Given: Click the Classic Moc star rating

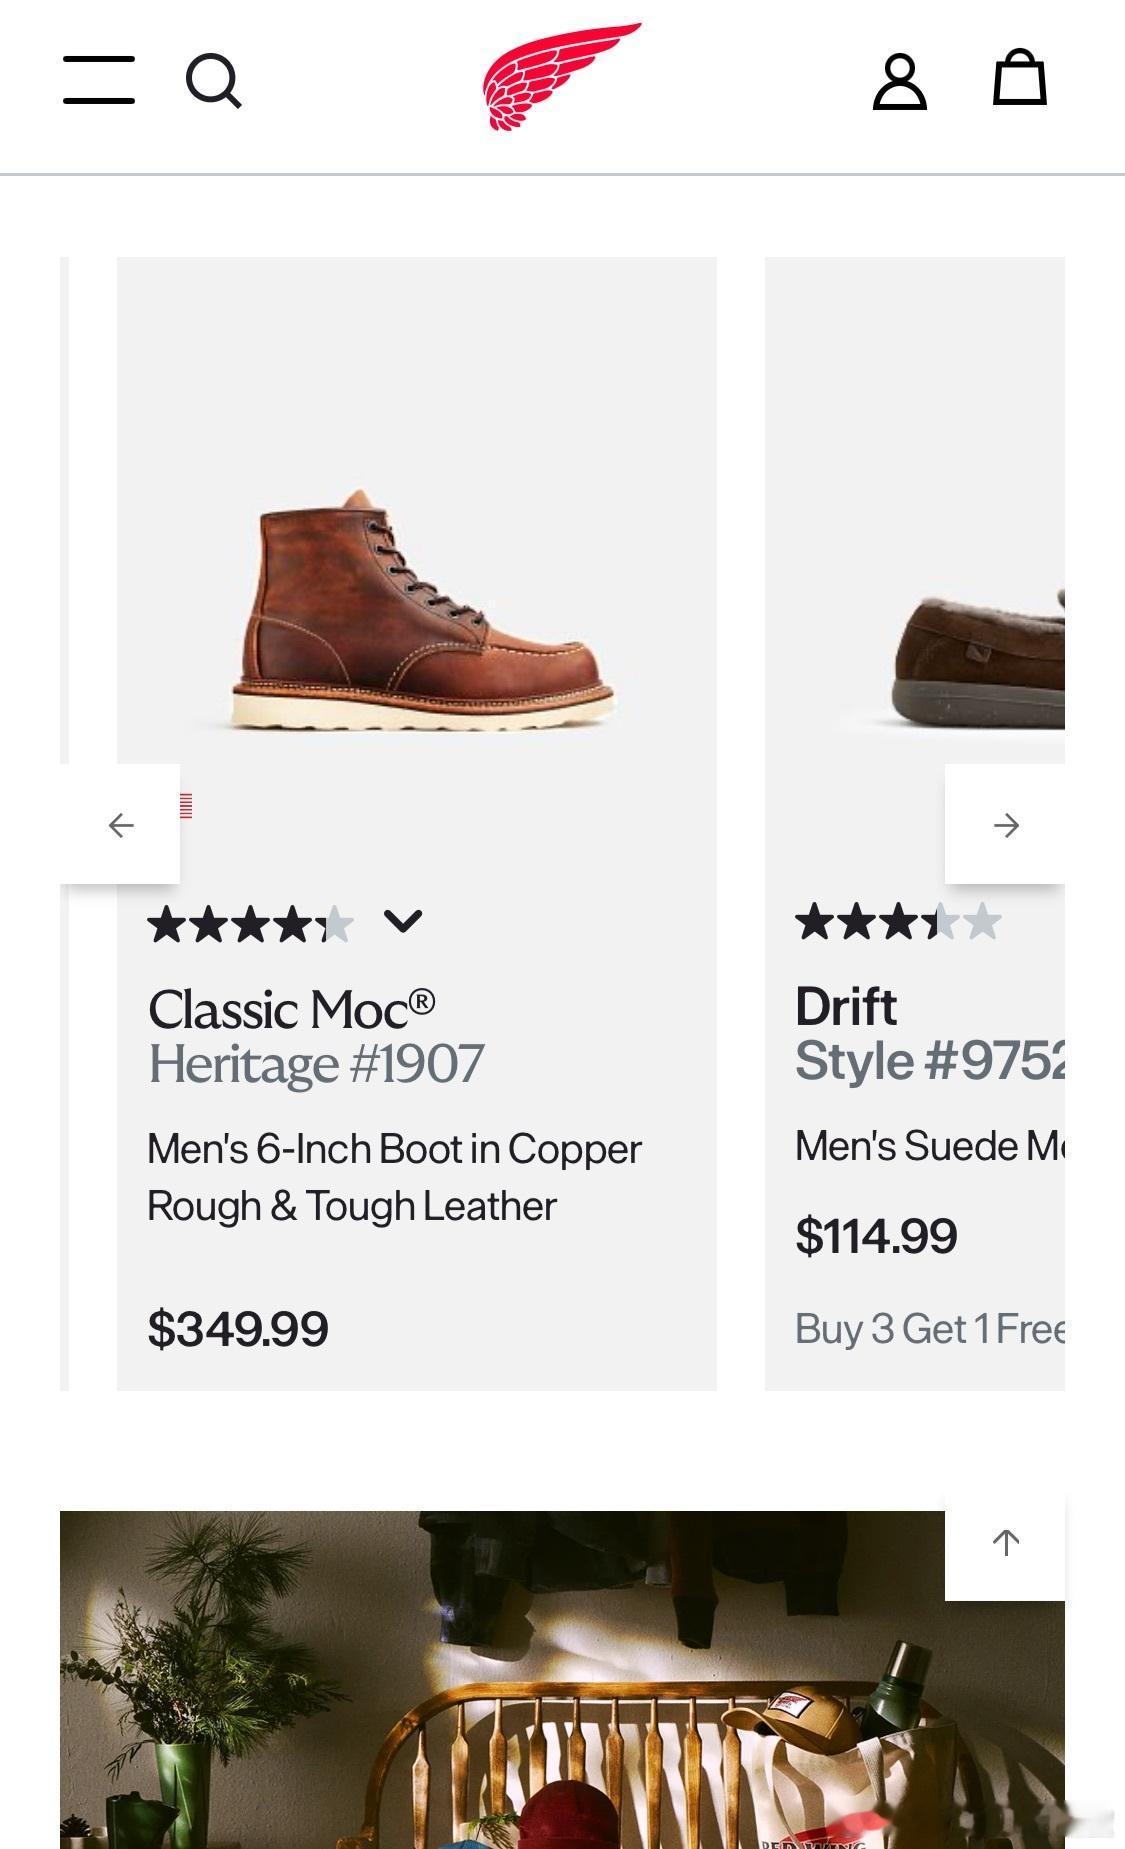Looking at the screenshot, I should coord(250,925).
